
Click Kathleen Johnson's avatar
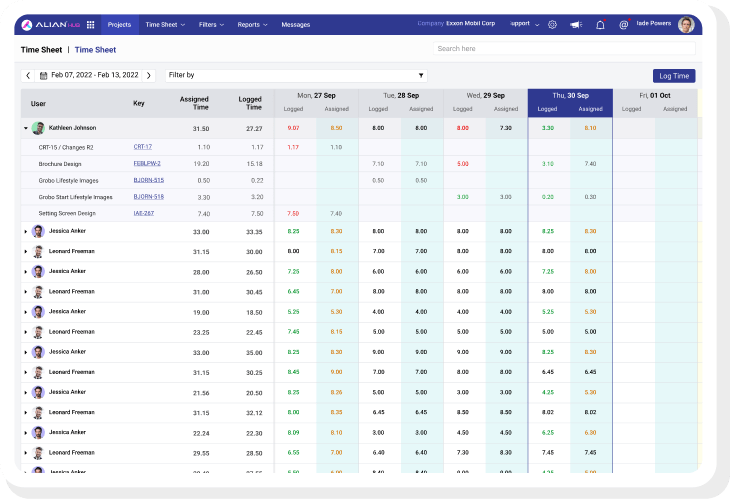point(38,128)
